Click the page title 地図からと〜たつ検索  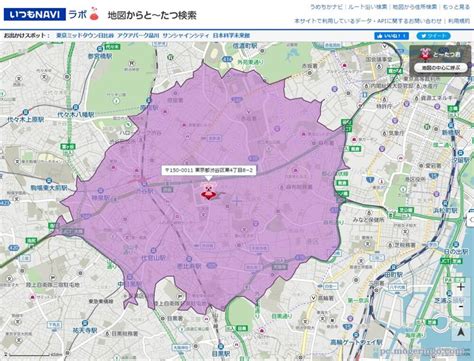coord(152,15)
